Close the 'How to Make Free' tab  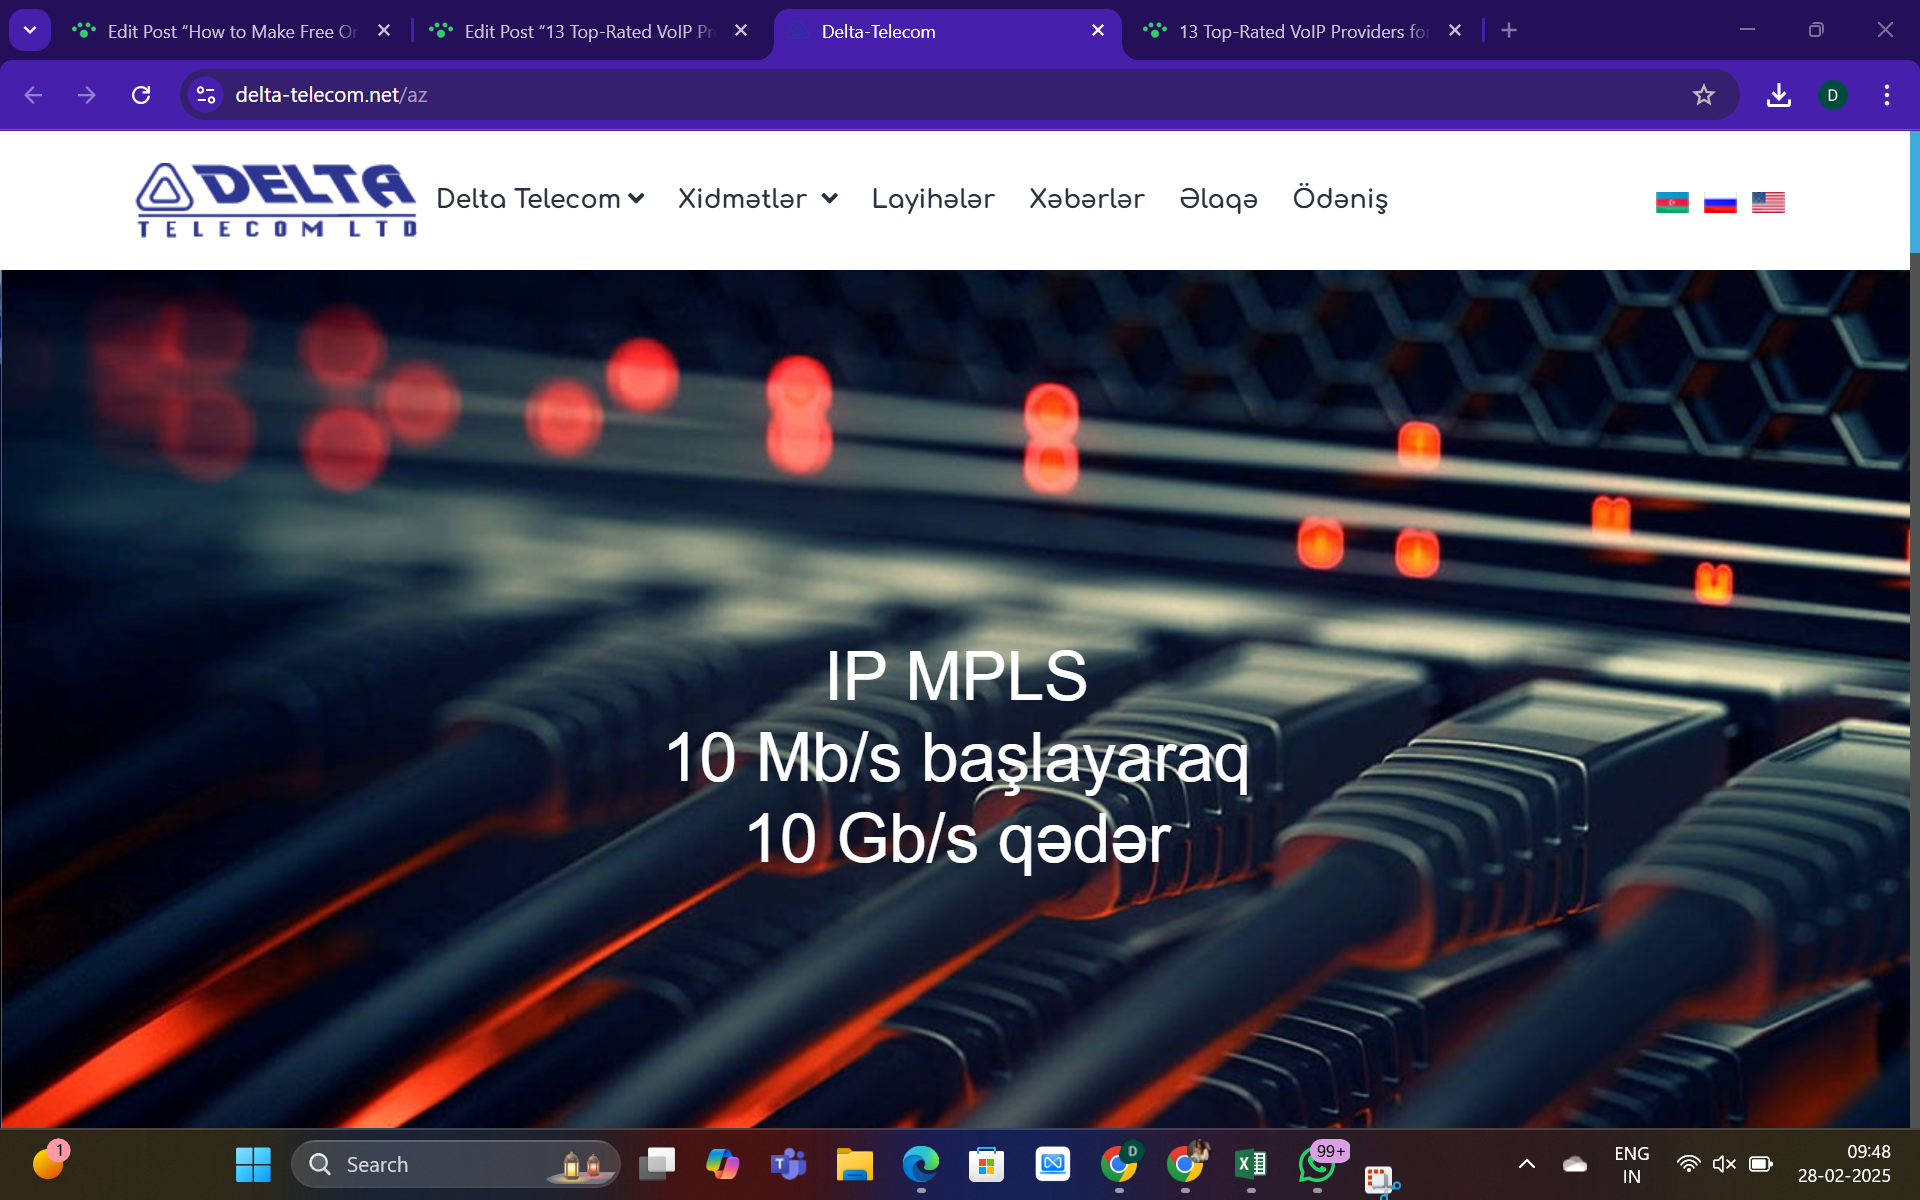click(384, 31)
